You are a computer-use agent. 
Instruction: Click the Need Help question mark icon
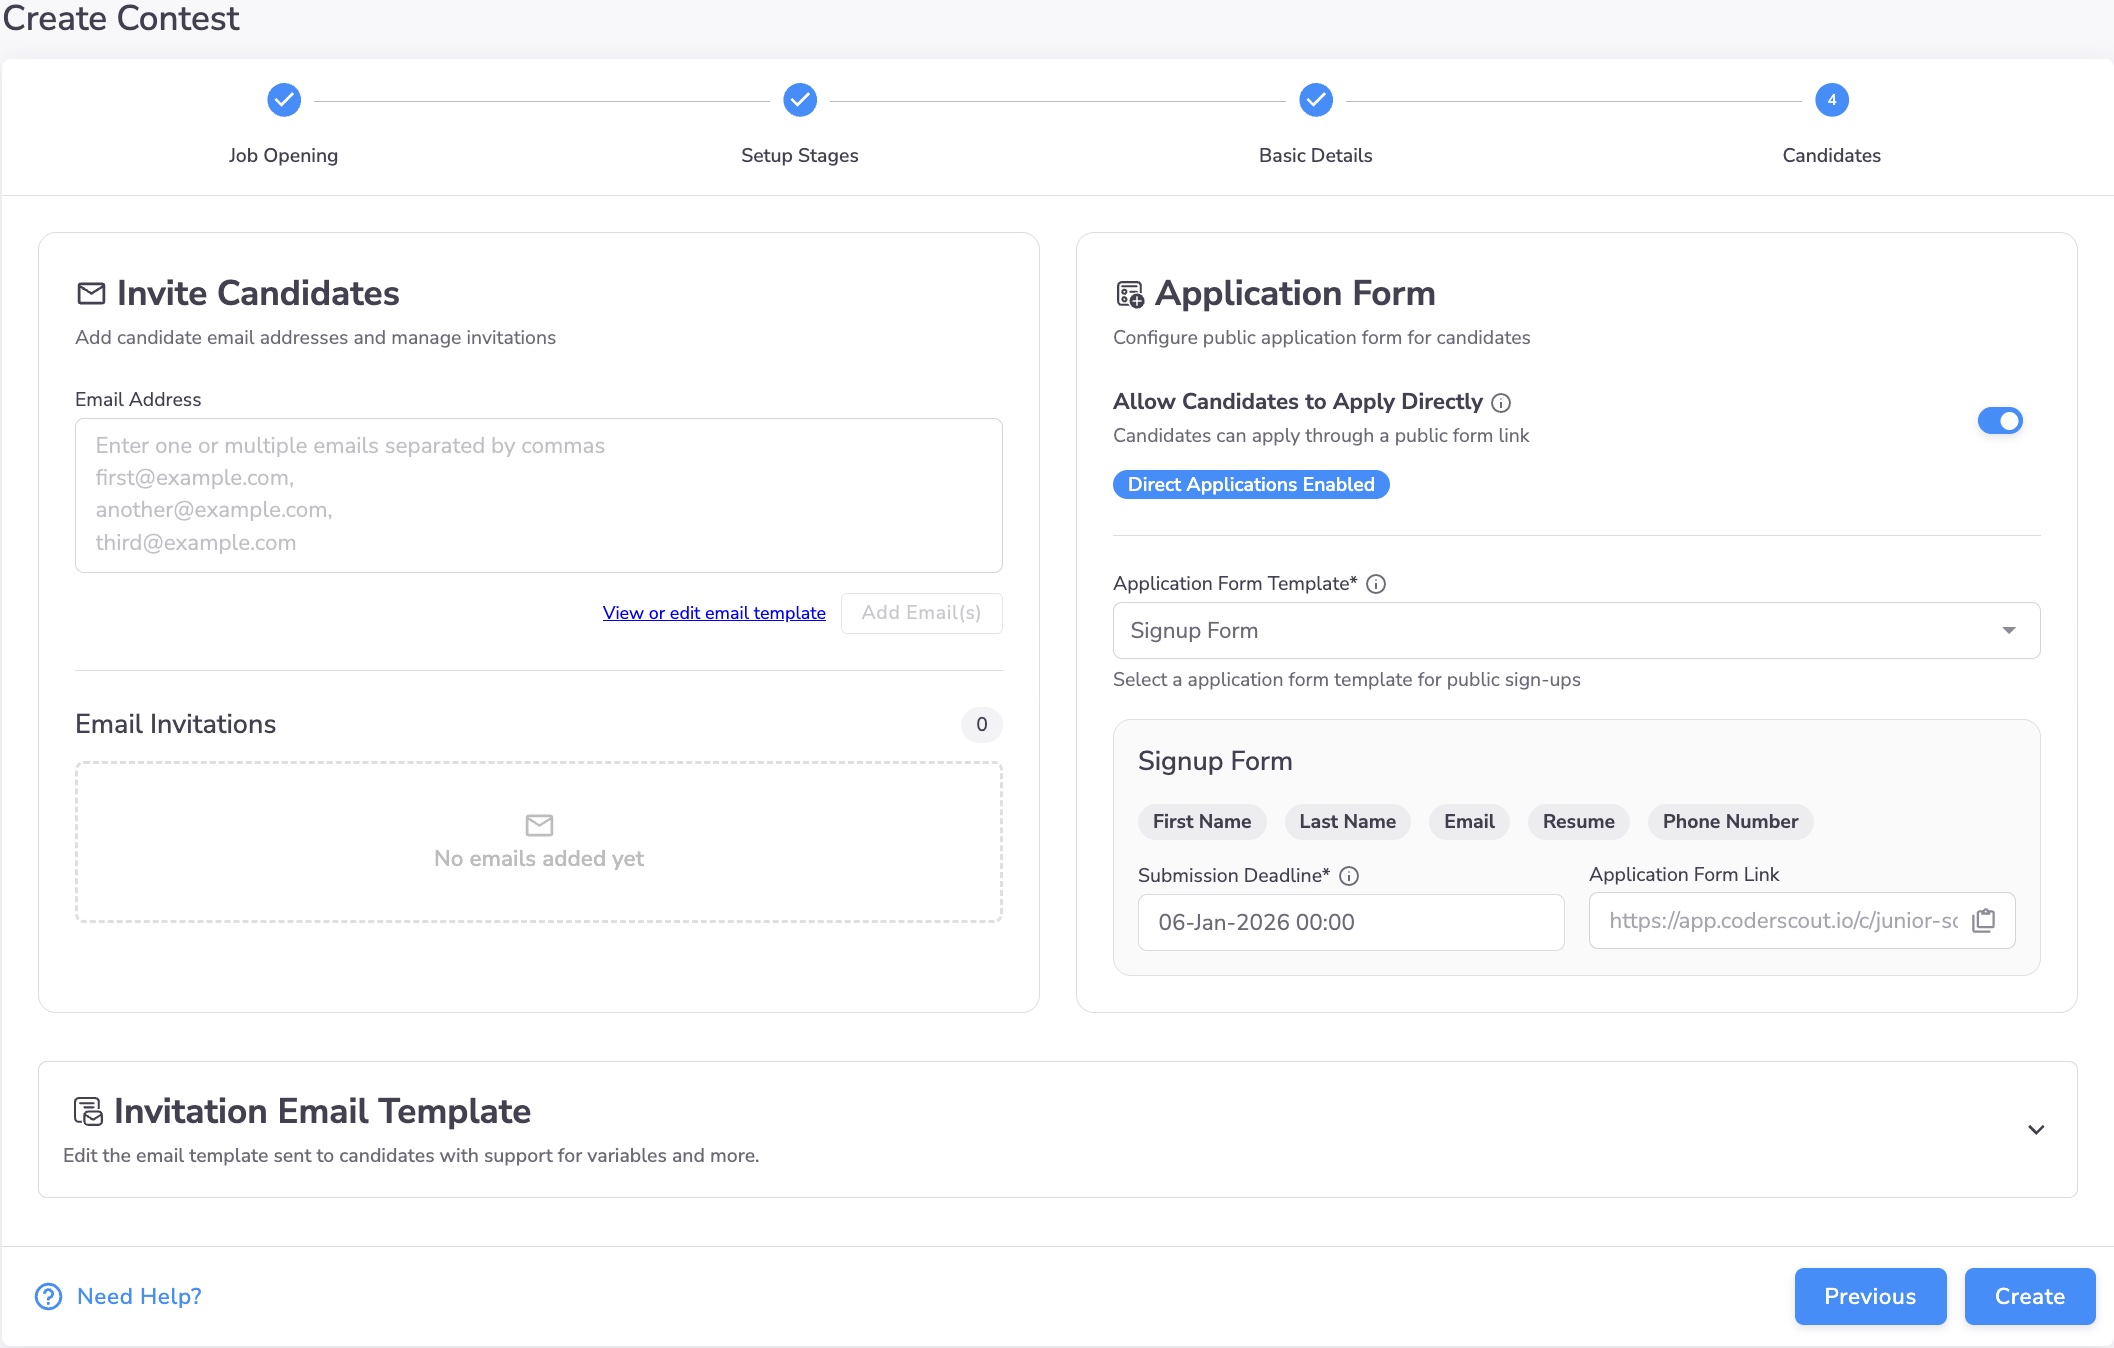(x=46, y=1296)
